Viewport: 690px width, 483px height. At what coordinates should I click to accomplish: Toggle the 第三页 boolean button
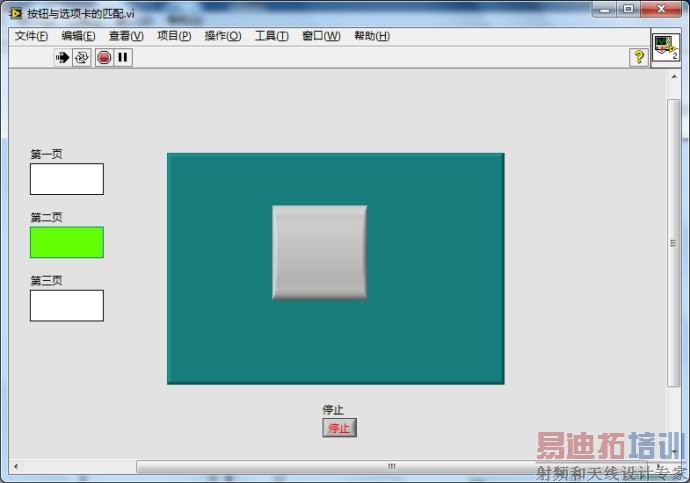click(x=67, y=306)
